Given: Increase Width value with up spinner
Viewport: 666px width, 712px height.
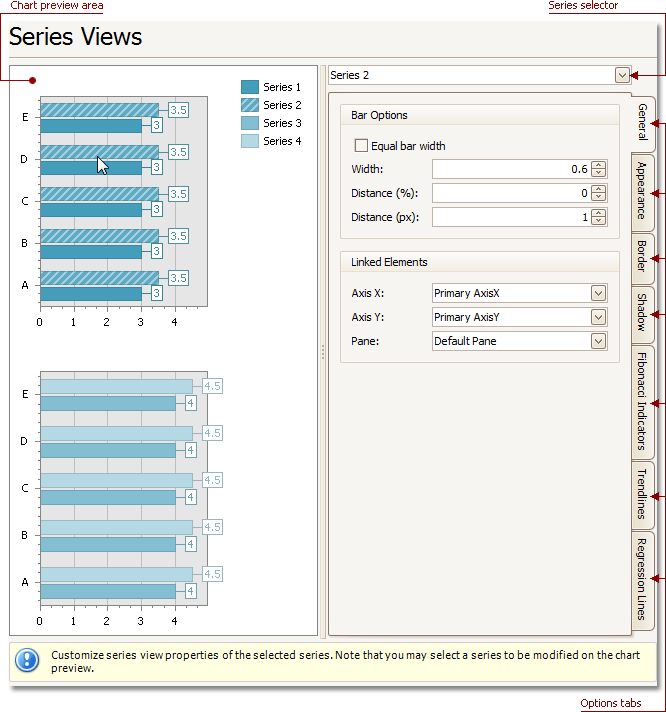Looking at the screenshot, I should pyautogui.click(x=599, y=165).
